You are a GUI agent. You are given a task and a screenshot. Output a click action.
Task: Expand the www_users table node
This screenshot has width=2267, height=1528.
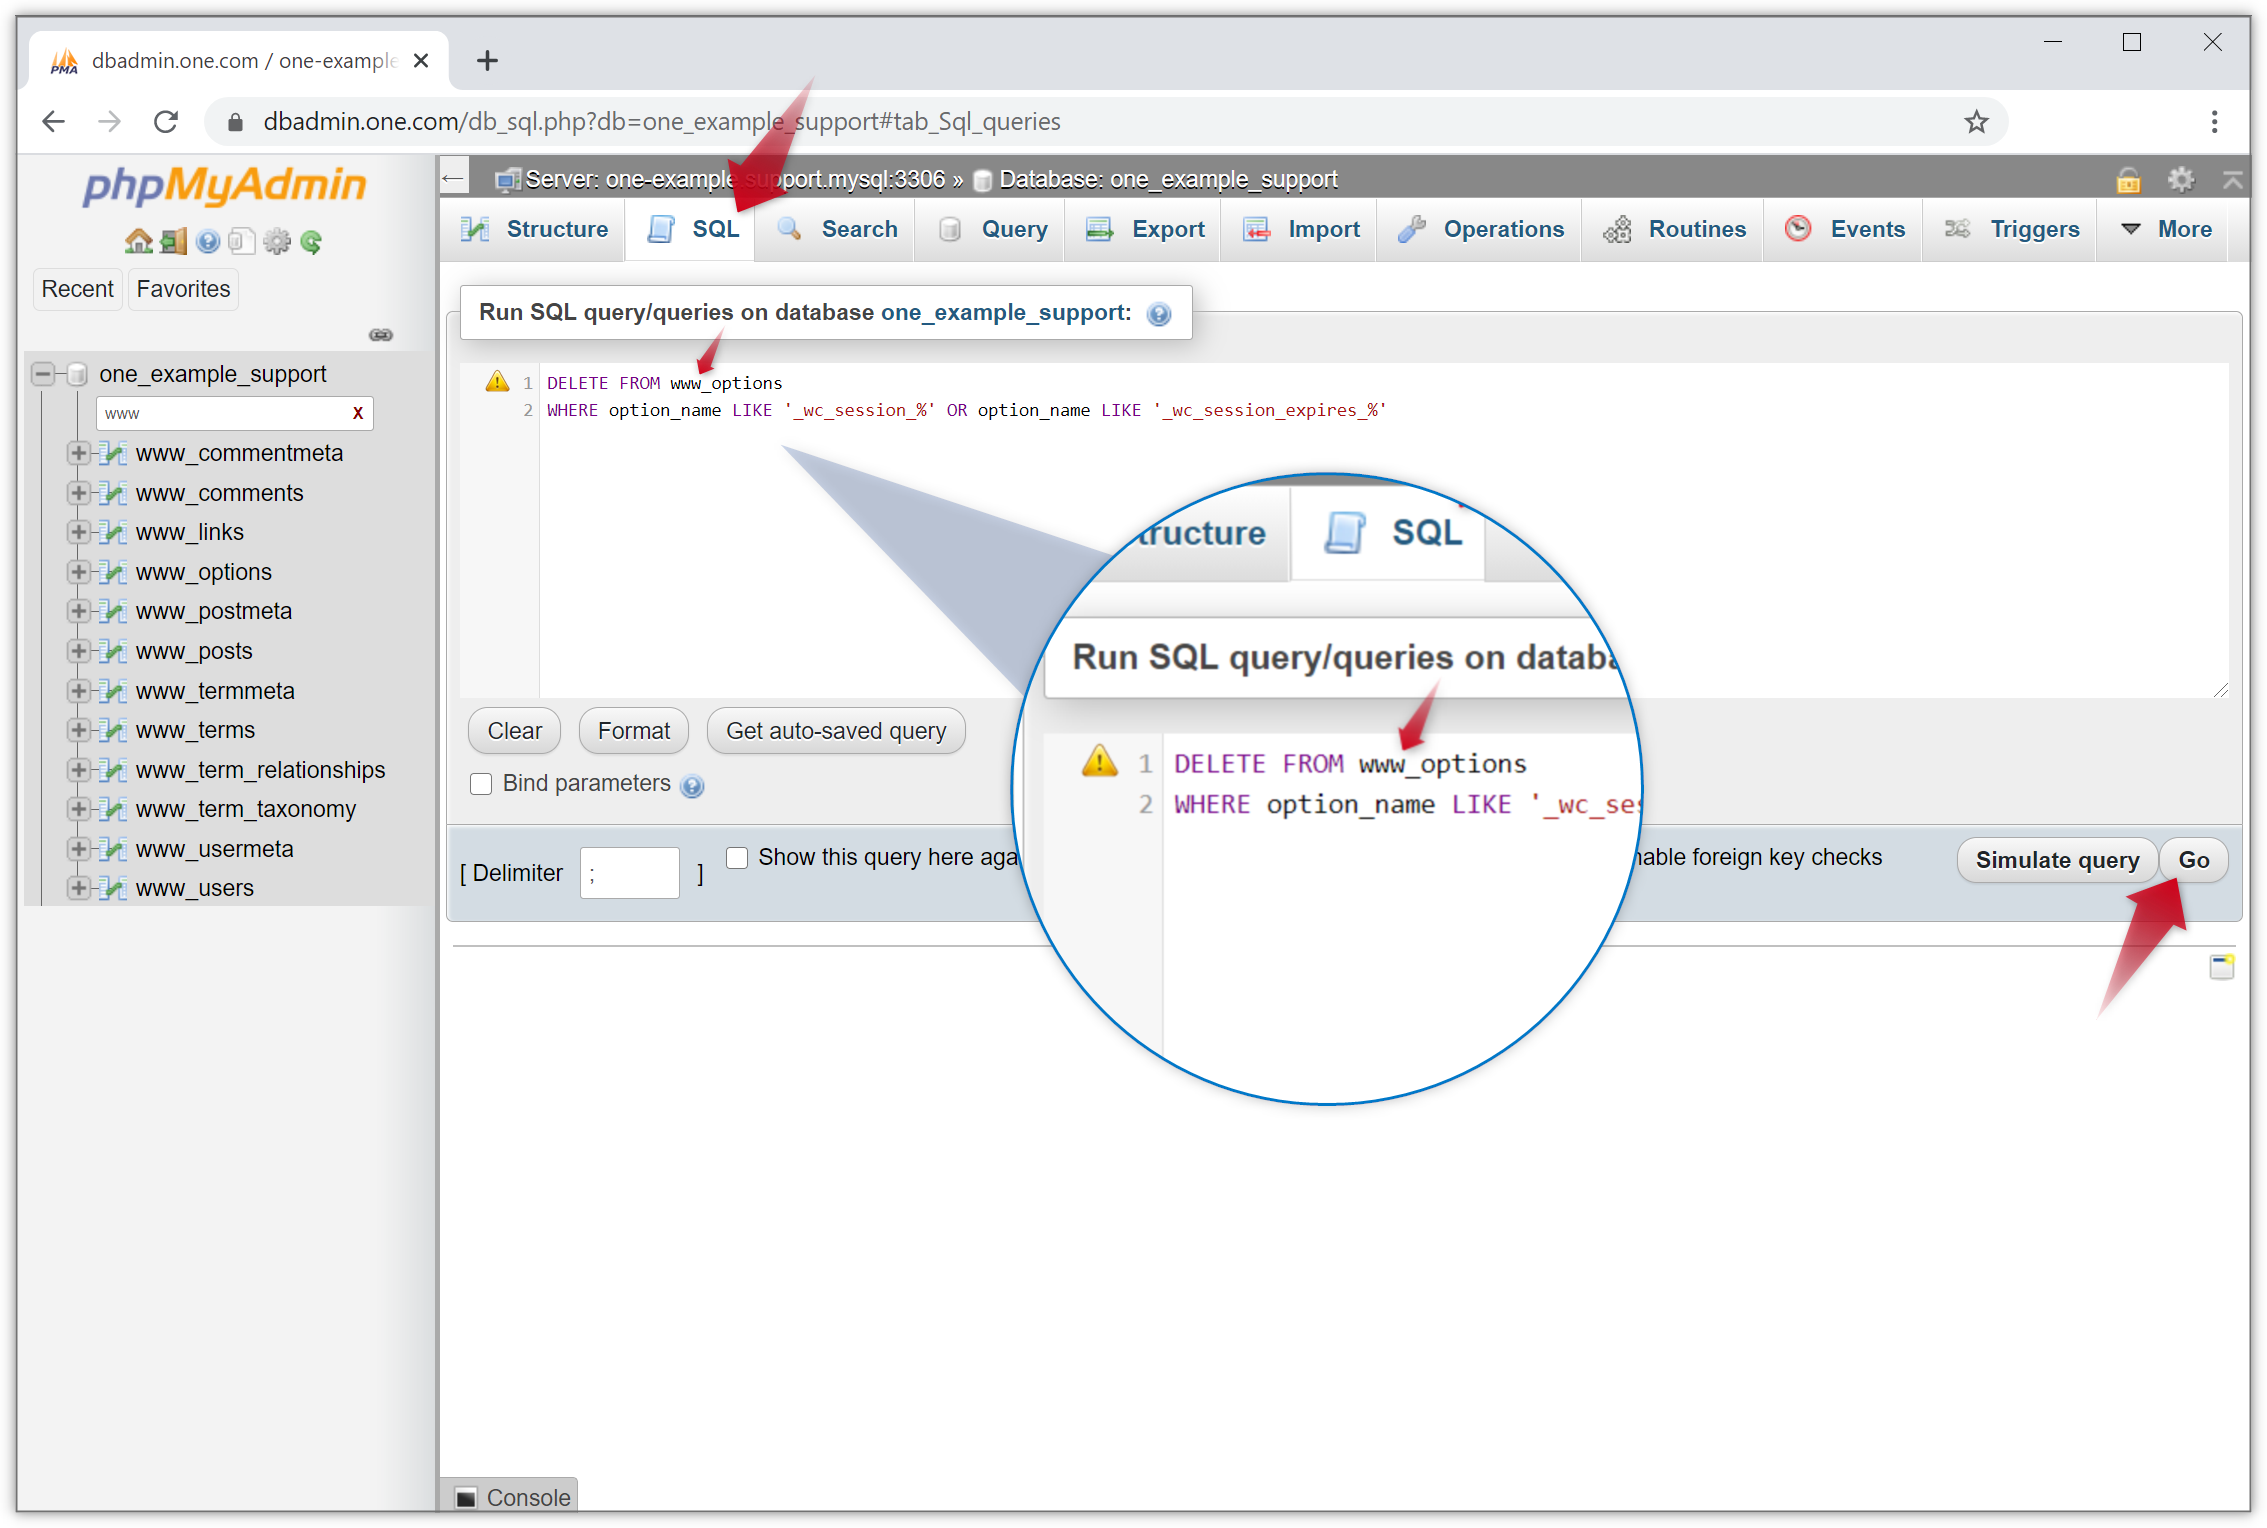click(78, 888)
